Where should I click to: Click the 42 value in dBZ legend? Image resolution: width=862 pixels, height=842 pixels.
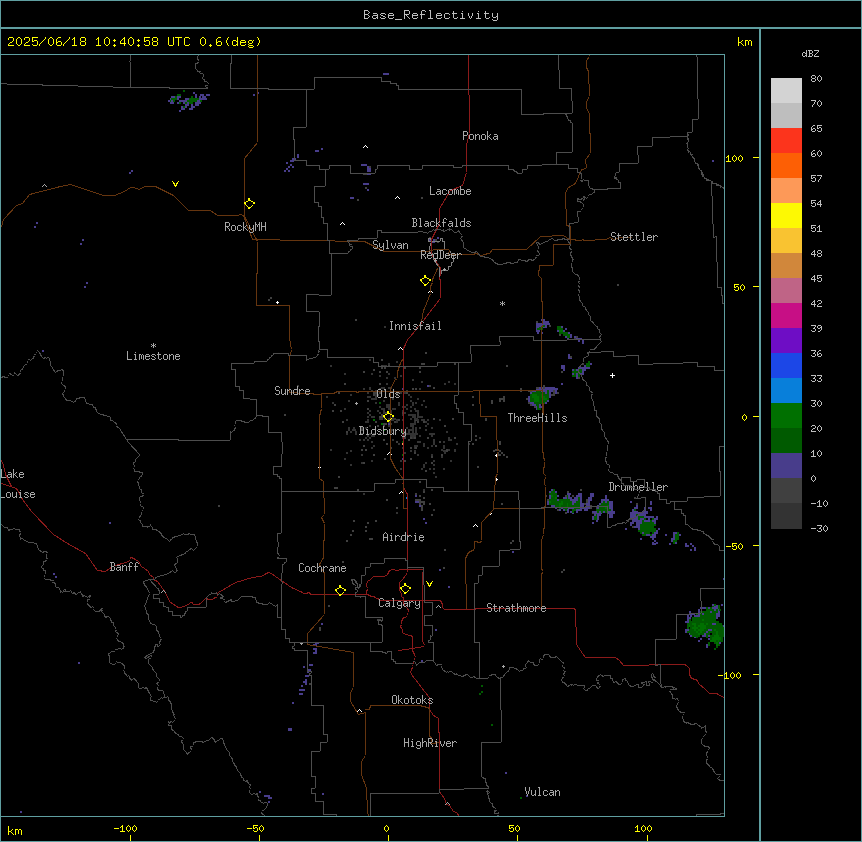click(x=816, y=303)
